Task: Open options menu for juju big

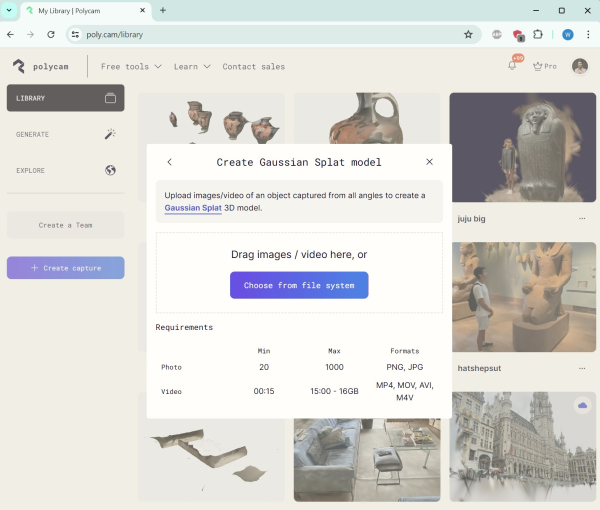Action: [x=582, y=218]
